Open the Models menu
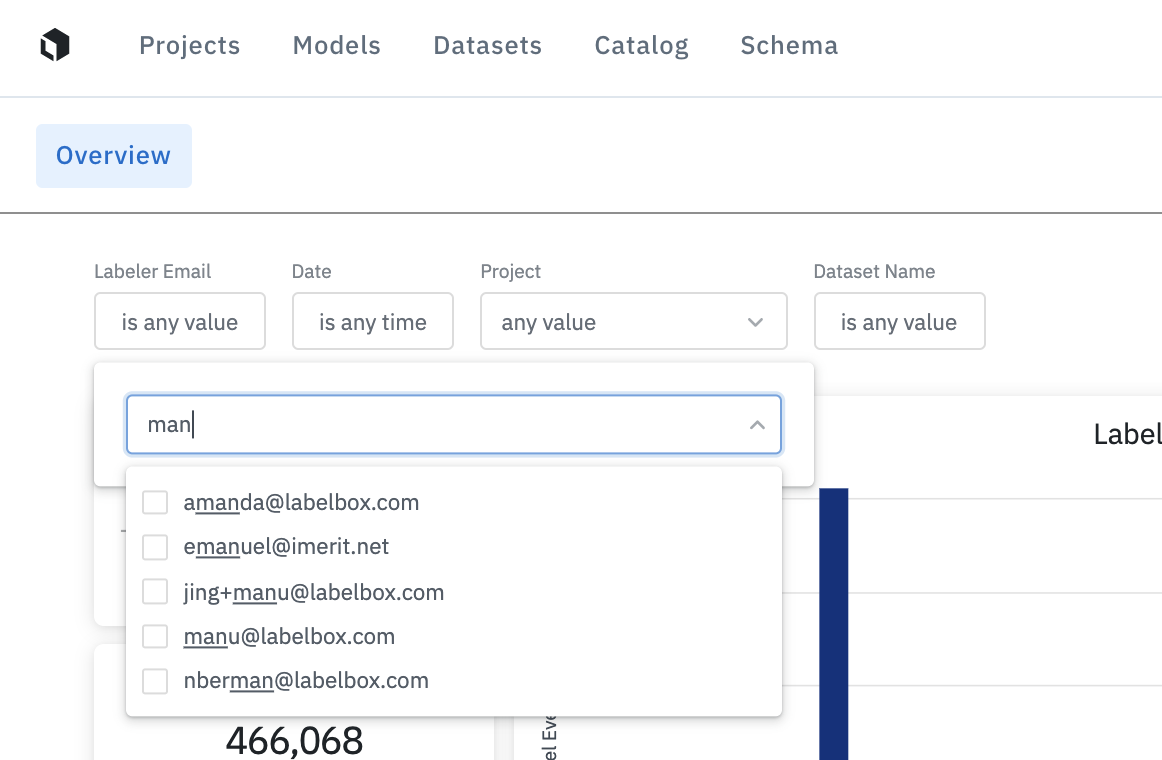 point(336,45)
